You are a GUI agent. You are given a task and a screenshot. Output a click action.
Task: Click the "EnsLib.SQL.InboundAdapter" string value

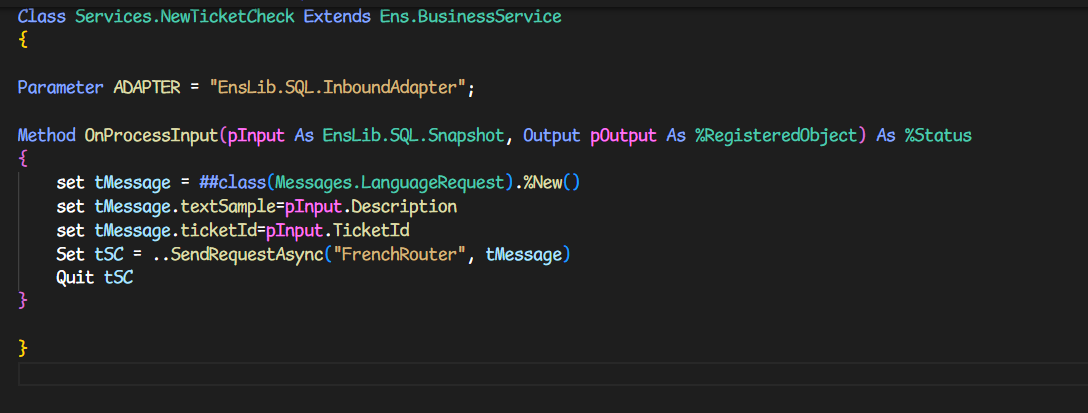[338, 87]
